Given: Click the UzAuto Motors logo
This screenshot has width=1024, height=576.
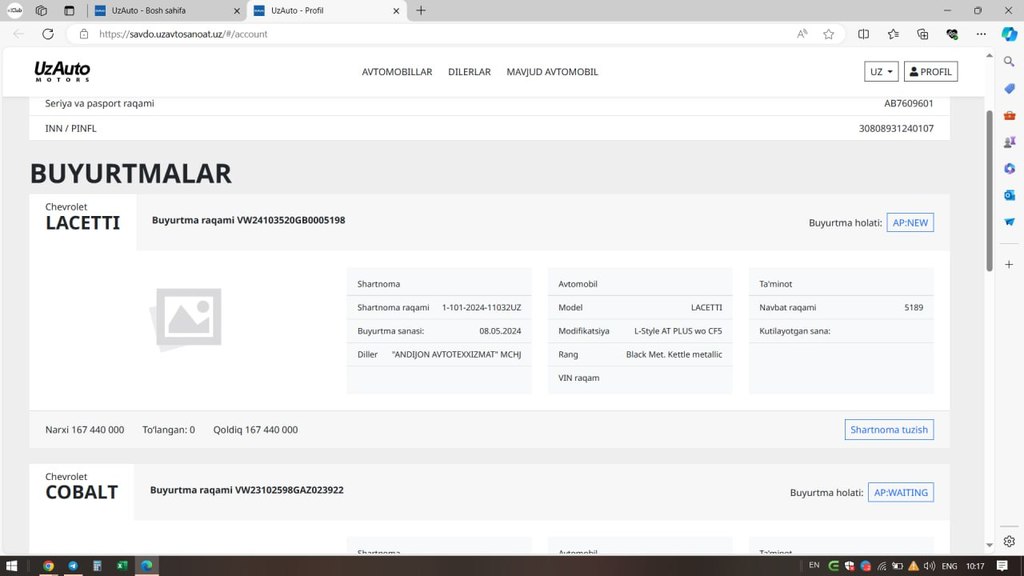Looking at the screenshot, I should click(62, 72).
